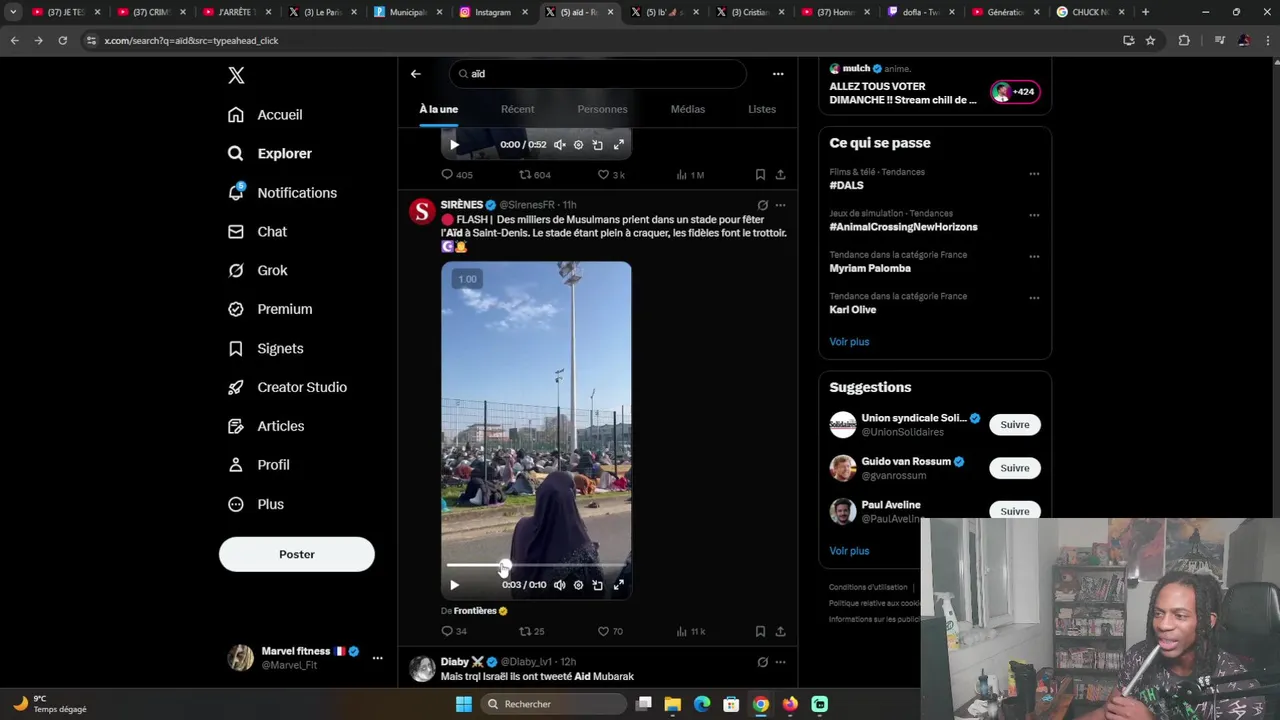Click the Plus more-options icon in sidebar
The height and width of the screenshot is (720, 1280).
pos(236,504)
